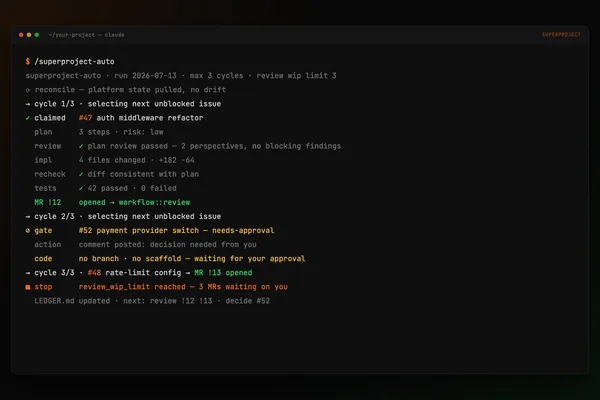Click the plan review passed checkmark
The height and width of the screenshot is (400, 600).
click(81, 146)
